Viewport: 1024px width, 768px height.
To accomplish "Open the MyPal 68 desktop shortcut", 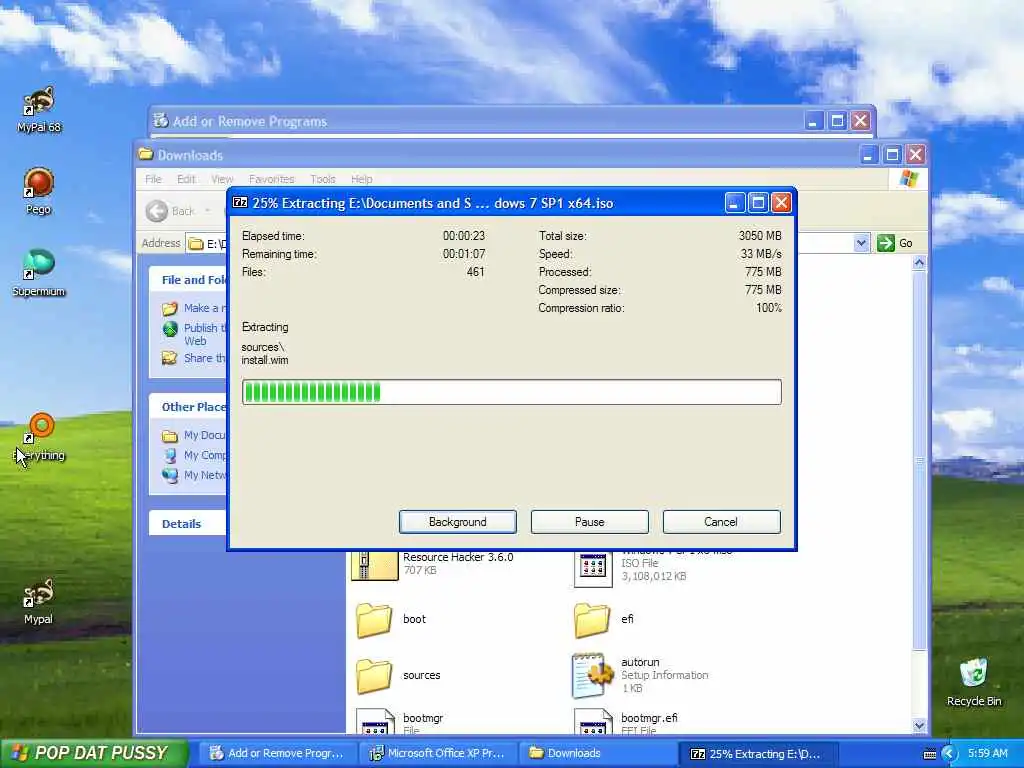I will pyautogui.click(x=39, y=109).
